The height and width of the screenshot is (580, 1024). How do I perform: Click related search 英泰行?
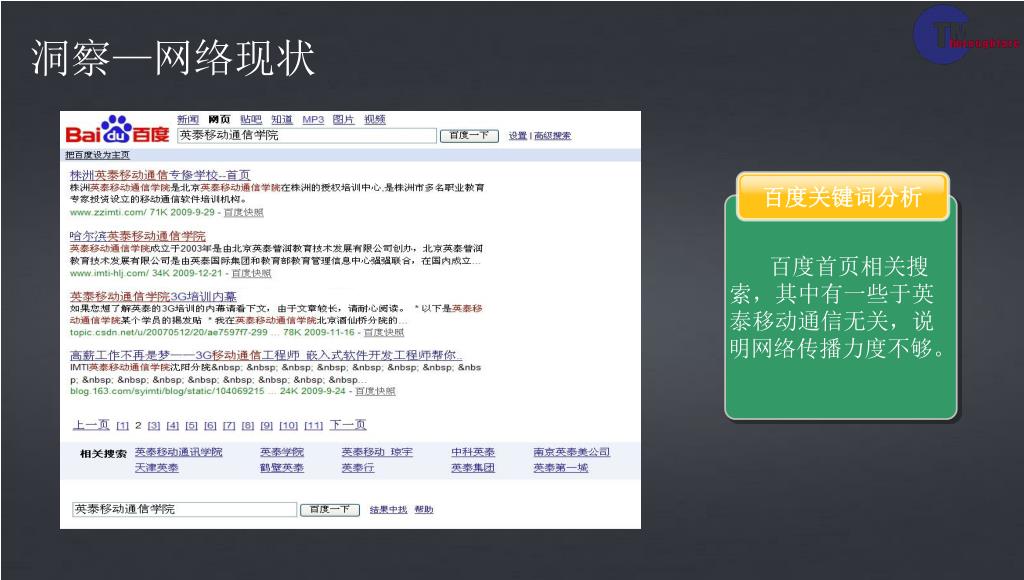click(x=358, y=468)
